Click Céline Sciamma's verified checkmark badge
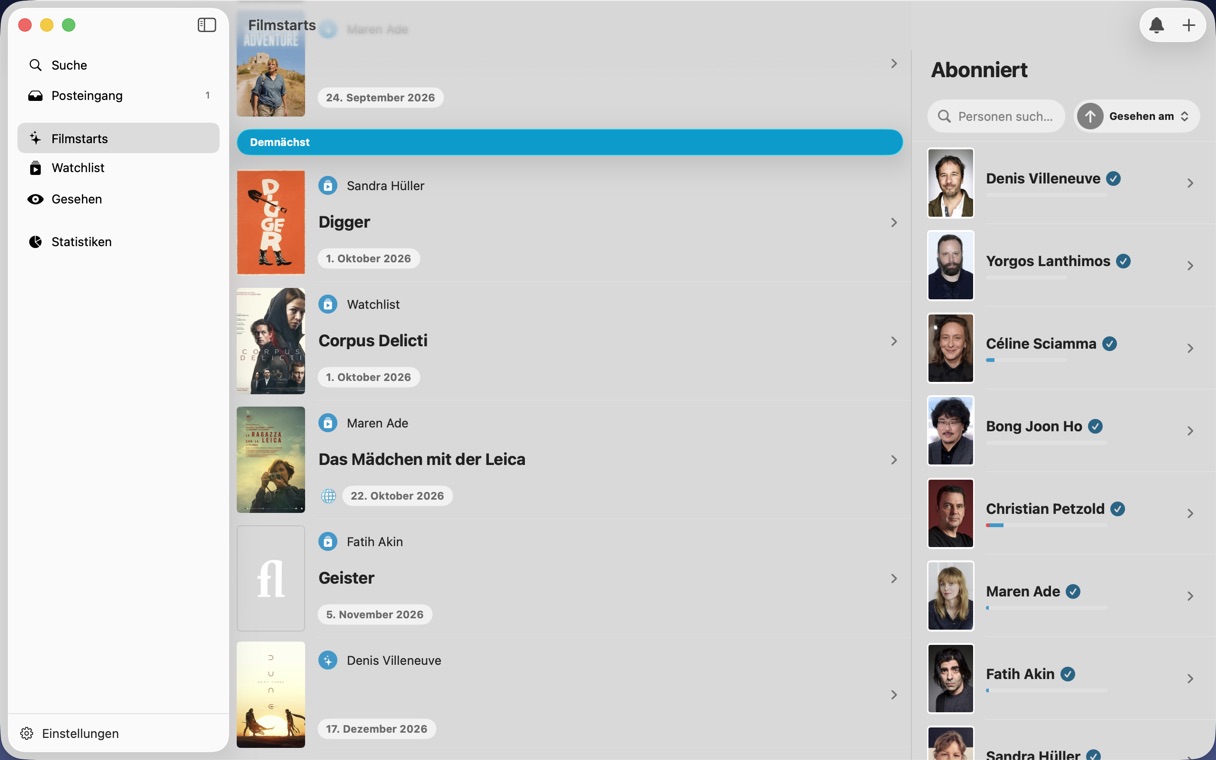The image size is (1216, 760). (x=1109, y=343)
